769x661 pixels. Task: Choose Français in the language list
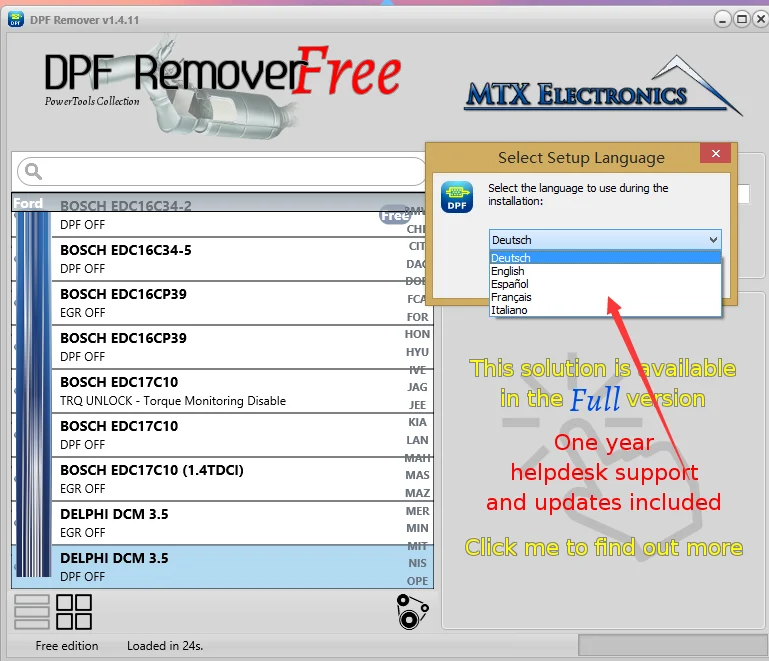coord(605,297)
